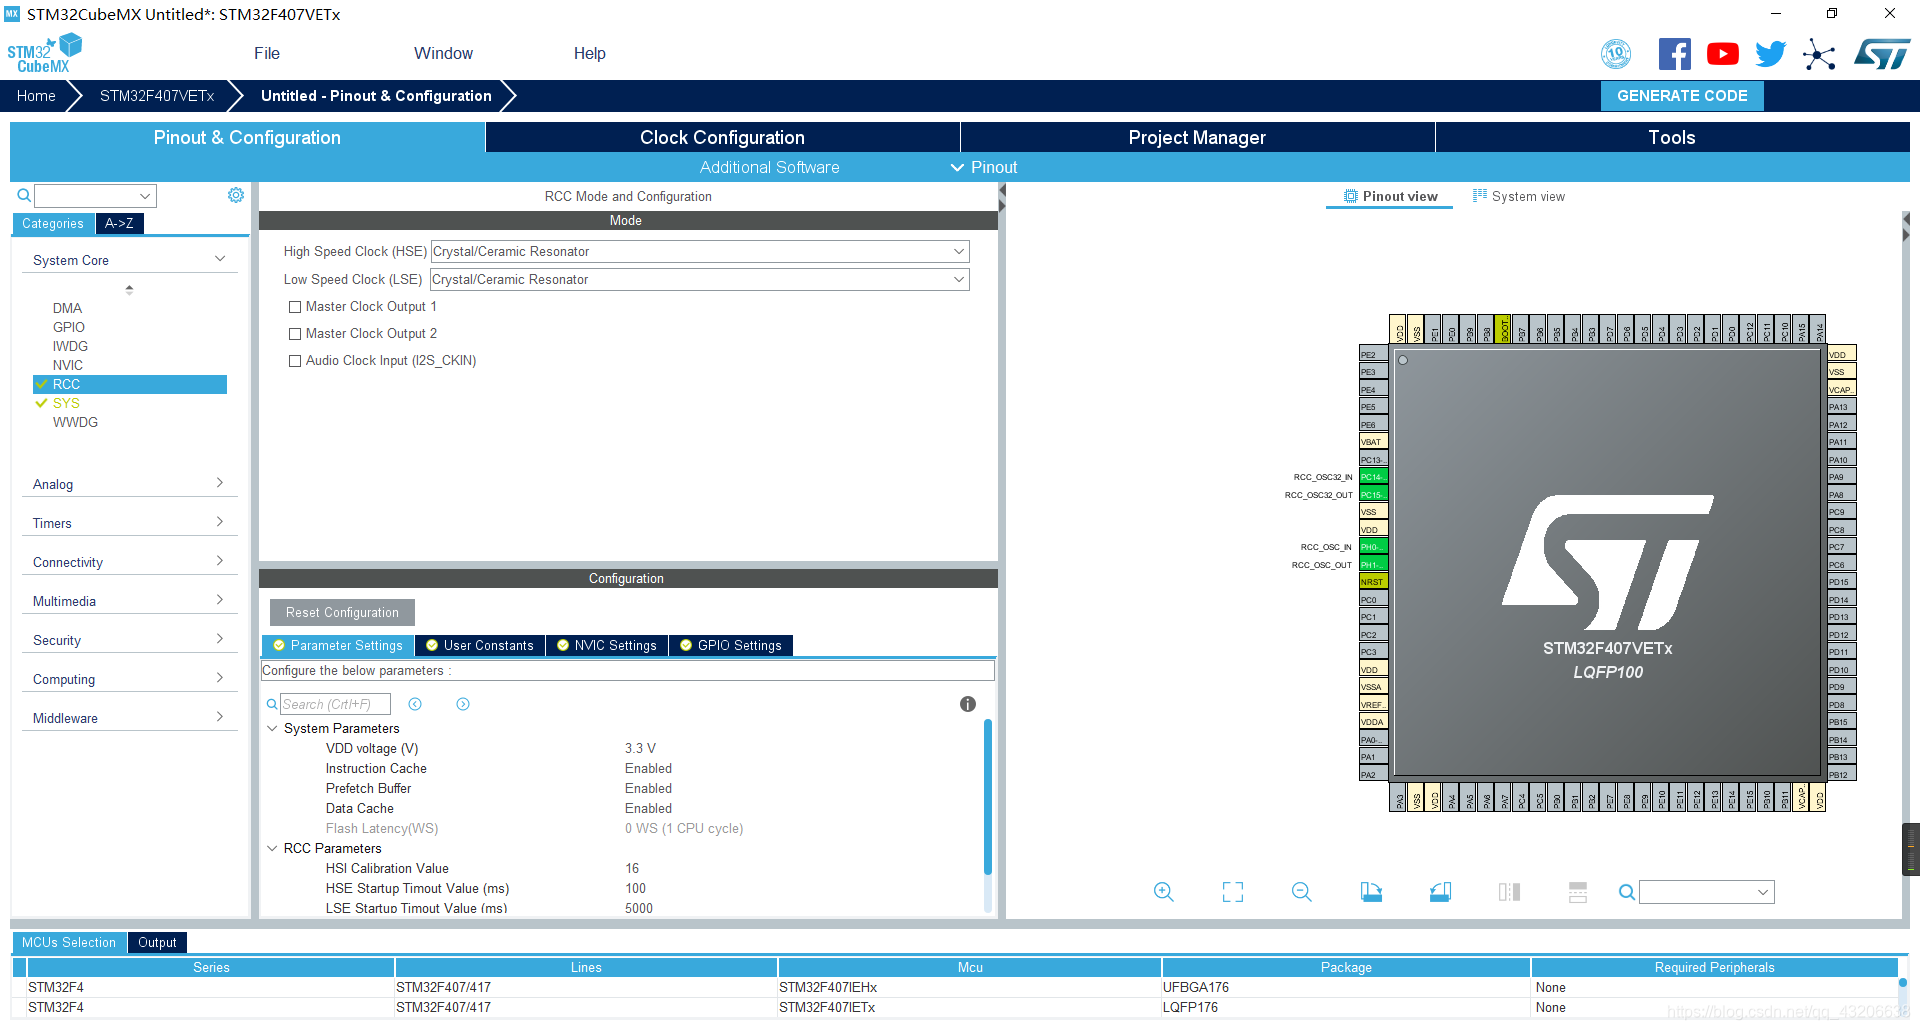Collapse RCC Parameters tree node
1920x1030 pixels.
click(x=272, y=848)
